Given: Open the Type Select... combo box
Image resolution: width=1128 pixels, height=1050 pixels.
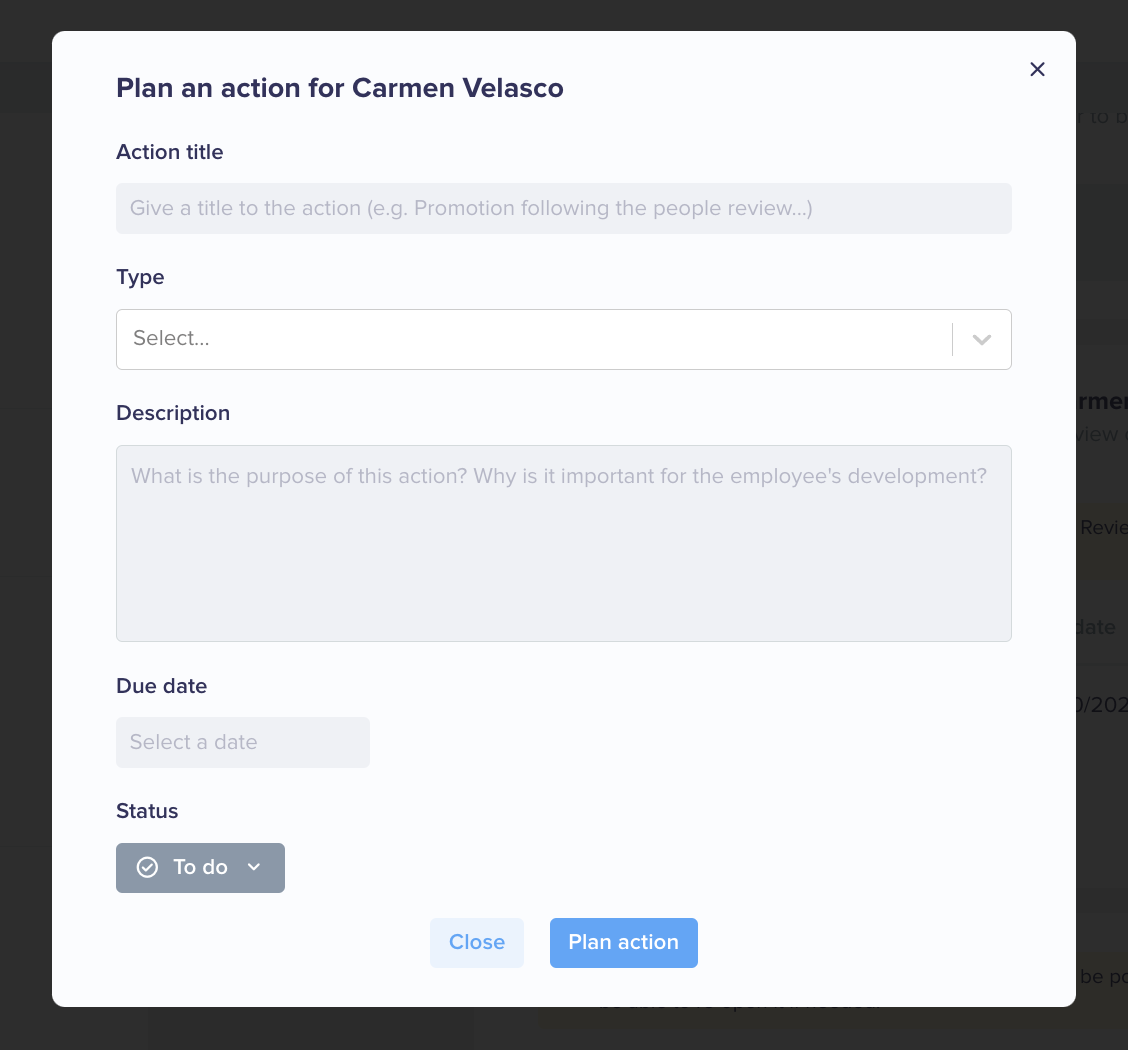Looking at the screenshot, I should point(563,339).
